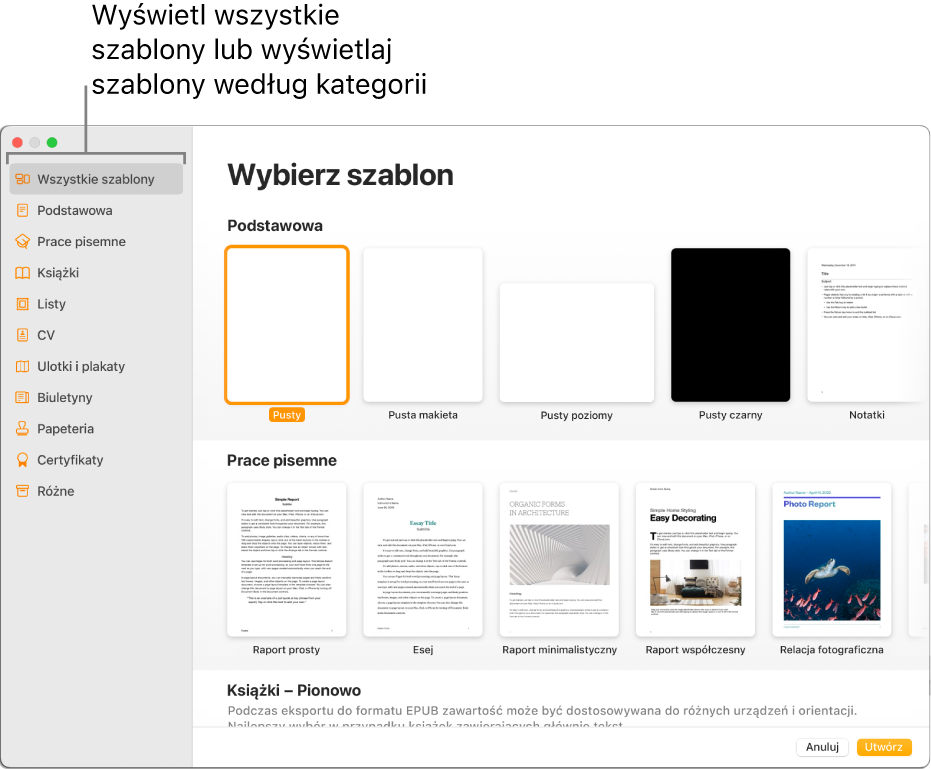Show Różne templates
The image size is (931, 769).
point(56,491)
